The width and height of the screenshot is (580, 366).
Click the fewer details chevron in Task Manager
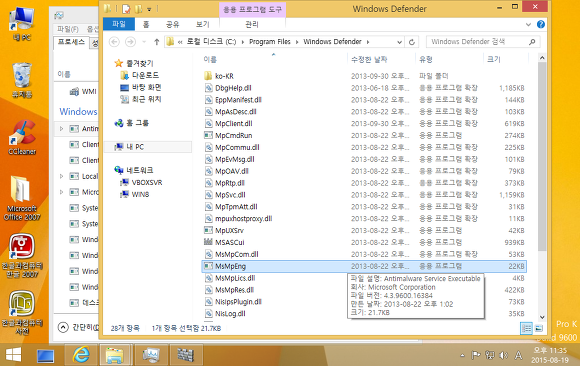(63, 327)
